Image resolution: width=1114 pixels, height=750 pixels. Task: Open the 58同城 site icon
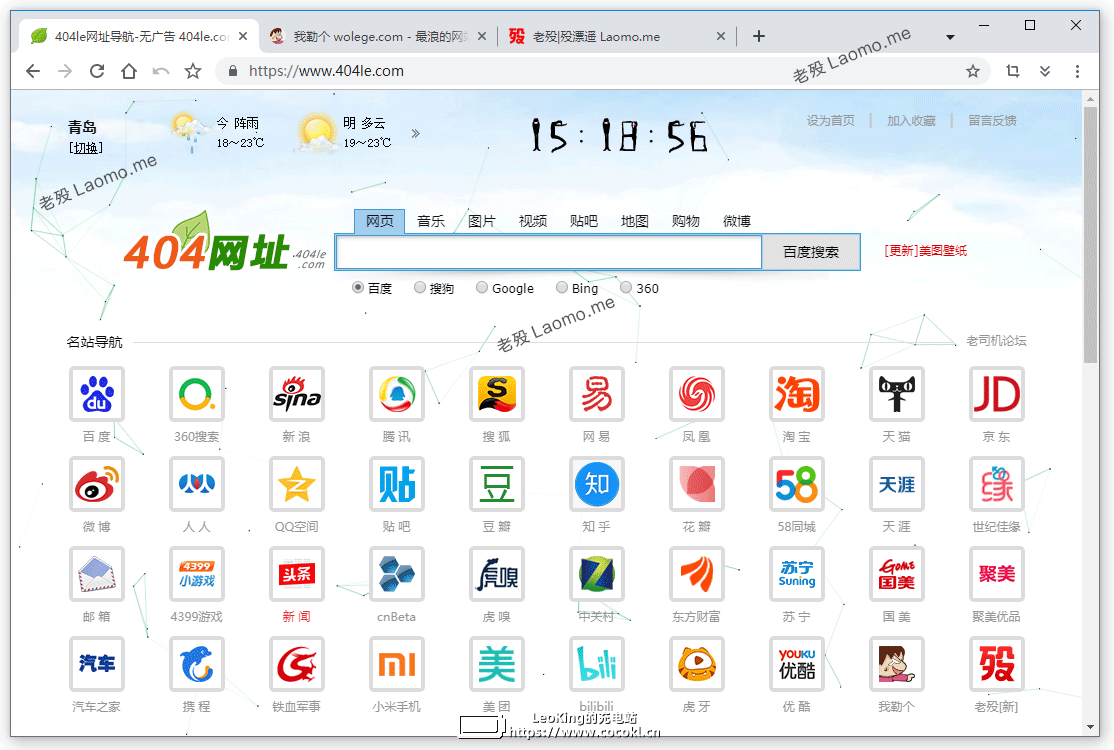click(796, 484)
